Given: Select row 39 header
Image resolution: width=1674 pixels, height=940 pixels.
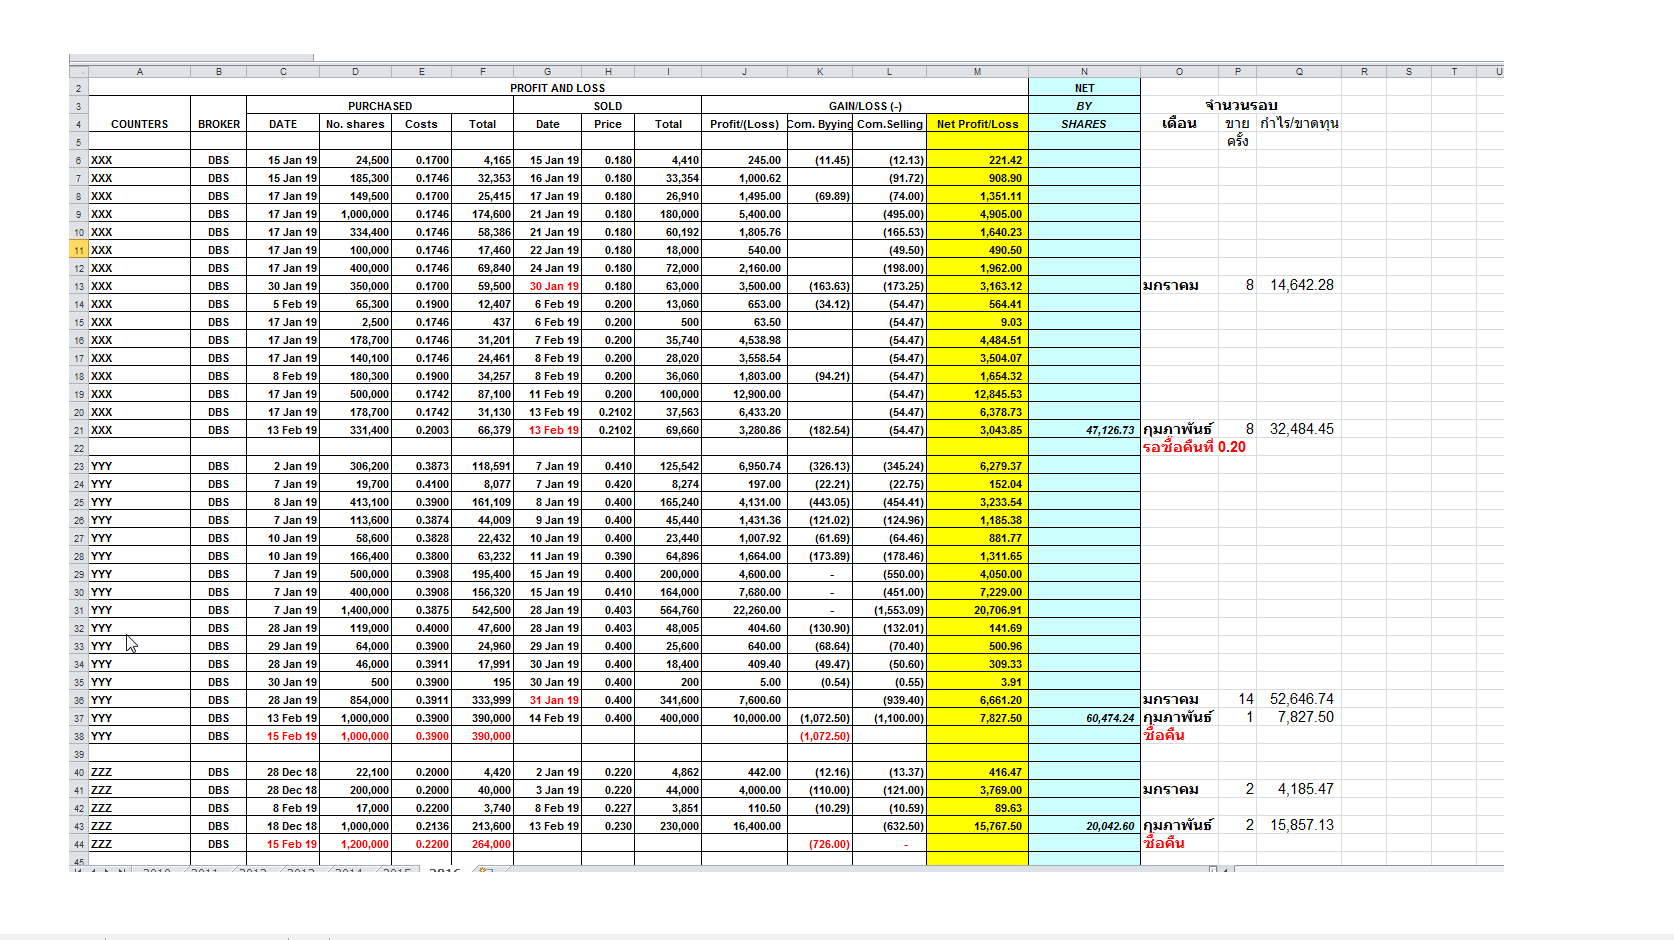Looking at the screenshot, I should click(x=79, y=754).
